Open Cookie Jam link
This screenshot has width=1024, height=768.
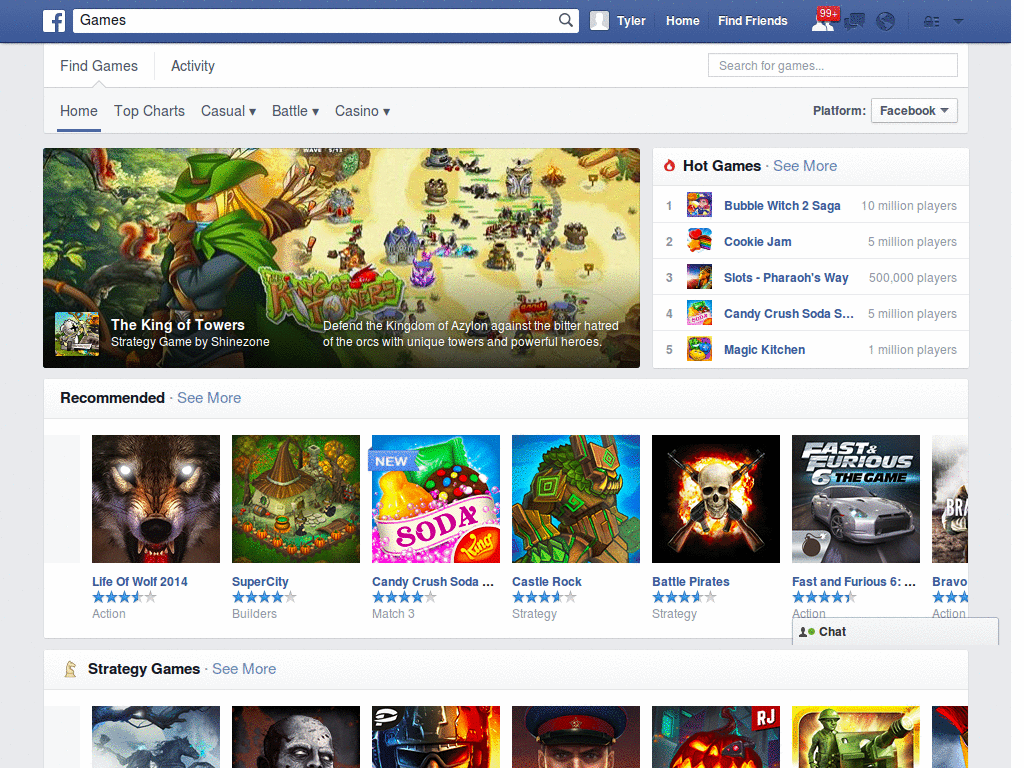(758, 242)
